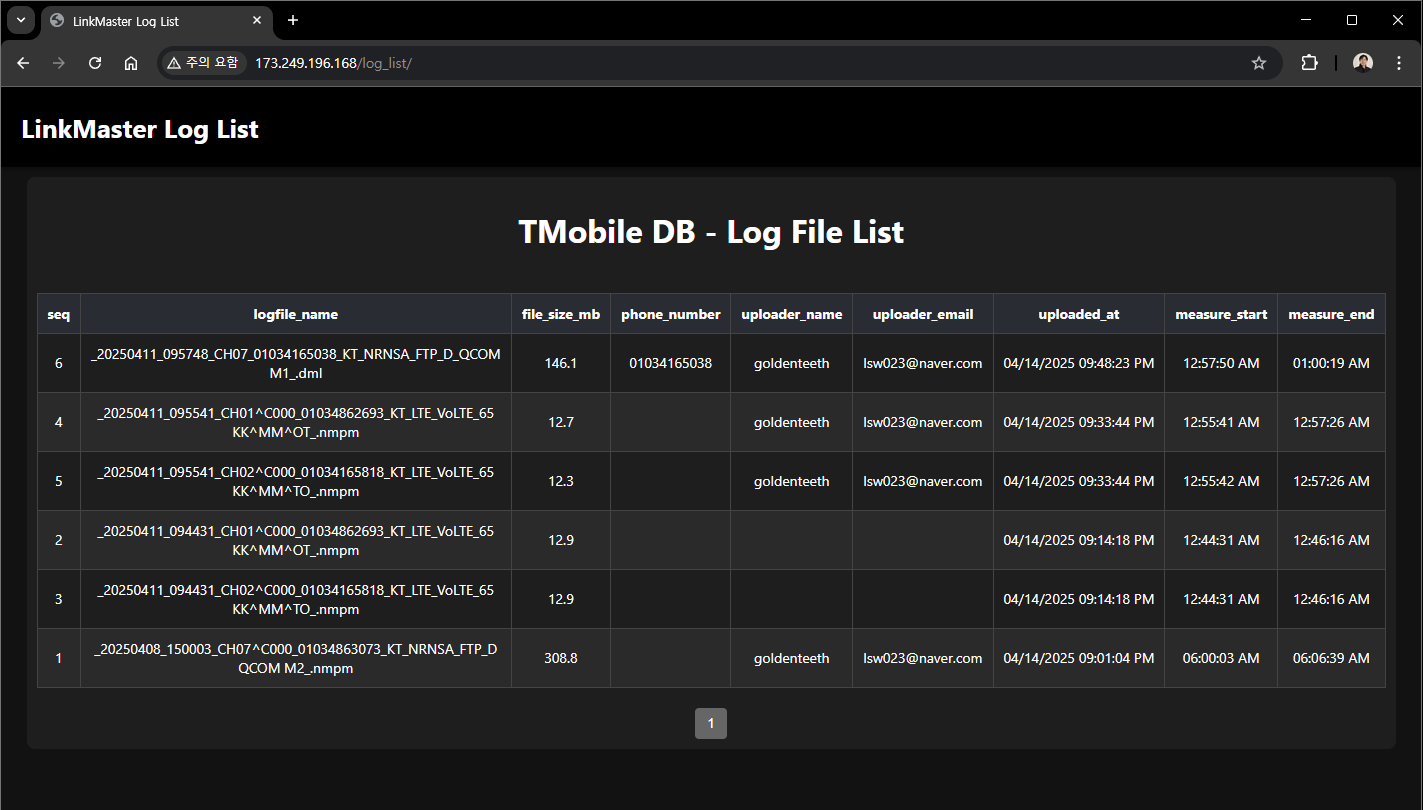
Task: Go to the browser home page
Action: pos(131,63)
